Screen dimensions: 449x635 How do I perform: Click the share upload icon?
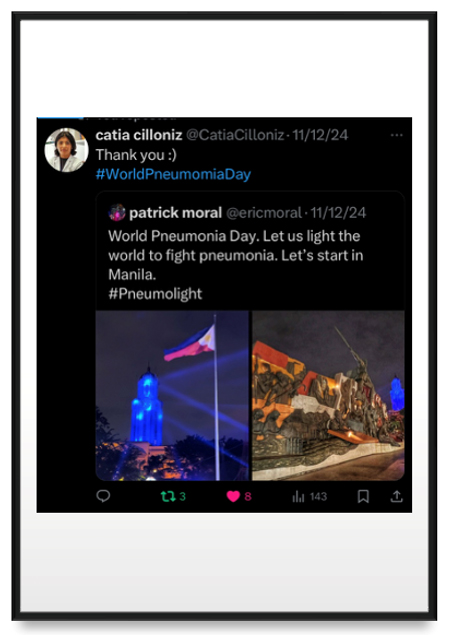coord(396,496)
